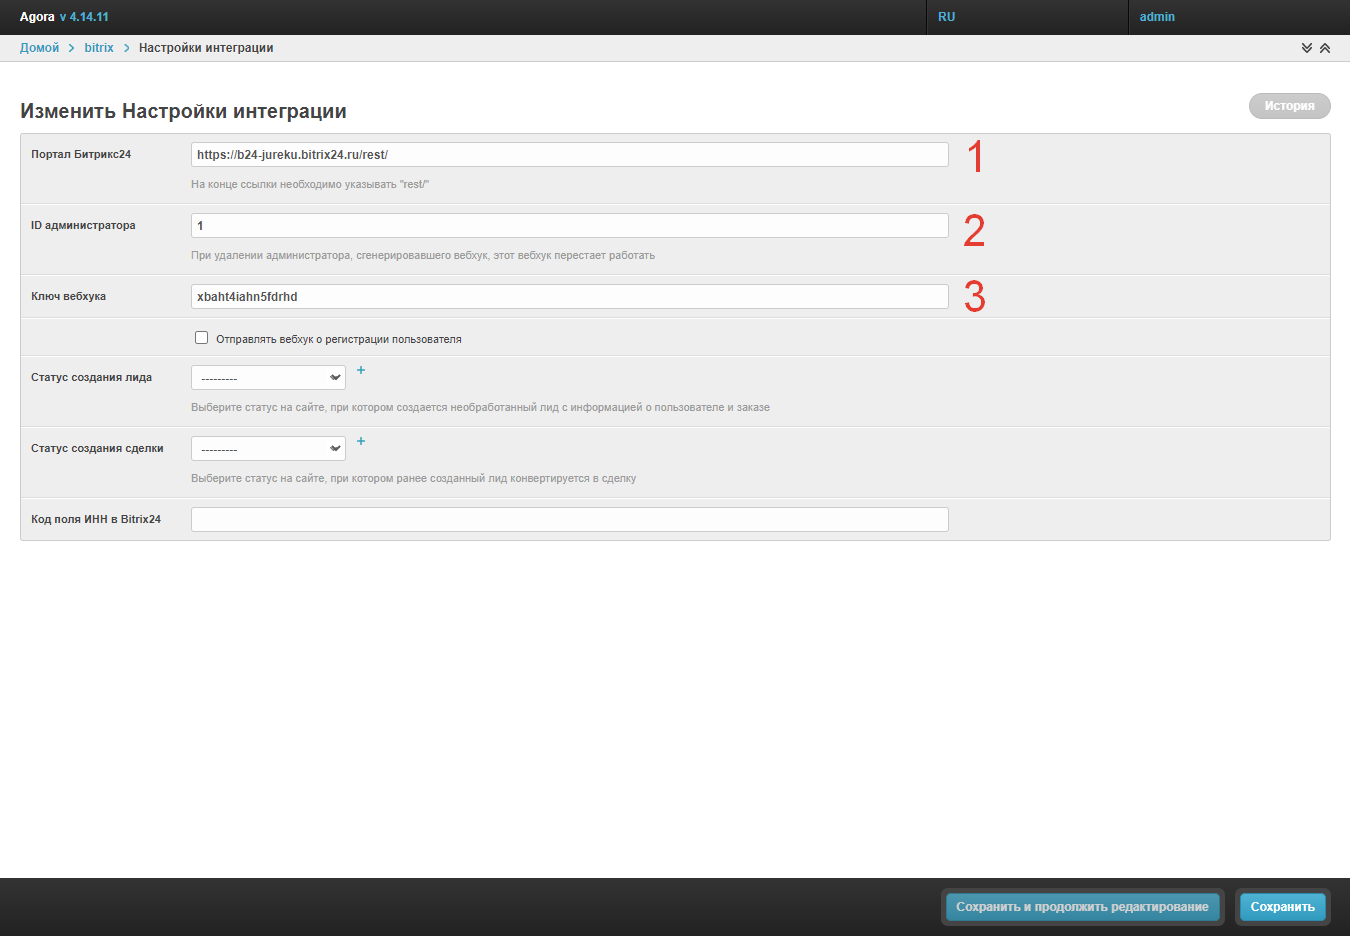Screen dimensions: 1350x936
Task: Click the expand all double-chevron icon
Action: point(1306,48)
